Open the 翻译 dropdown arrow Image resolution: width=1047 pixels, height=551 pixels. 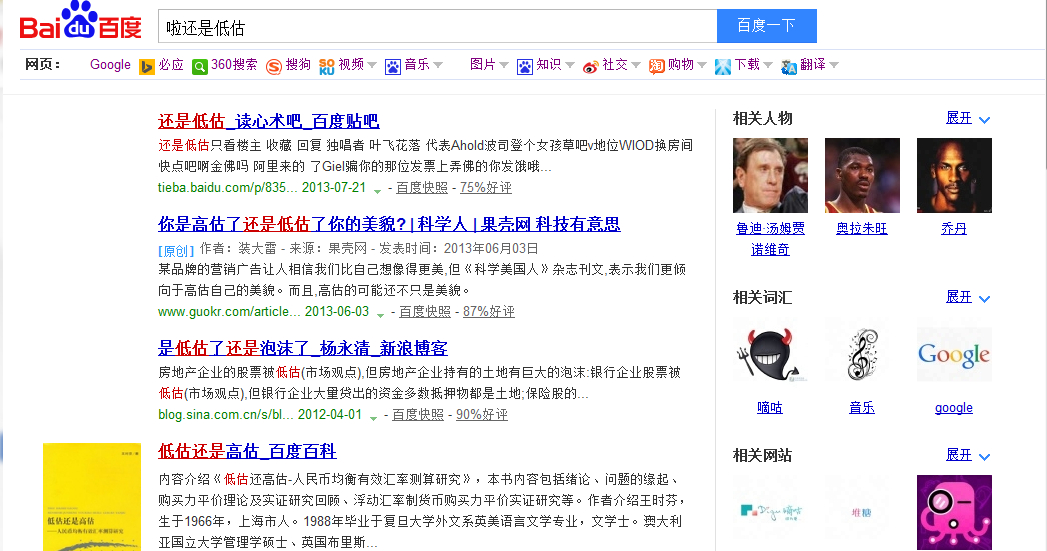coord(833,65)
